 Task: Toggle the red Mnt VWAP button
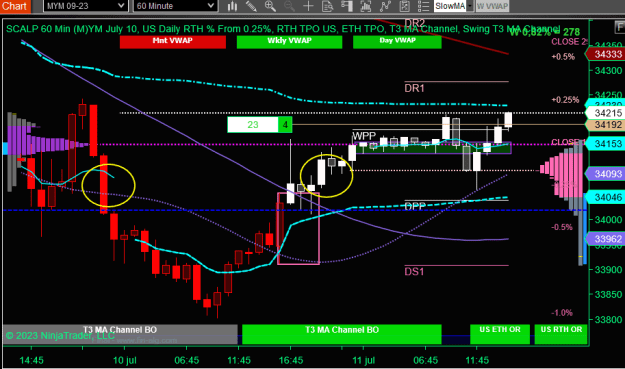pyautogui.click(x=173, y=41)
